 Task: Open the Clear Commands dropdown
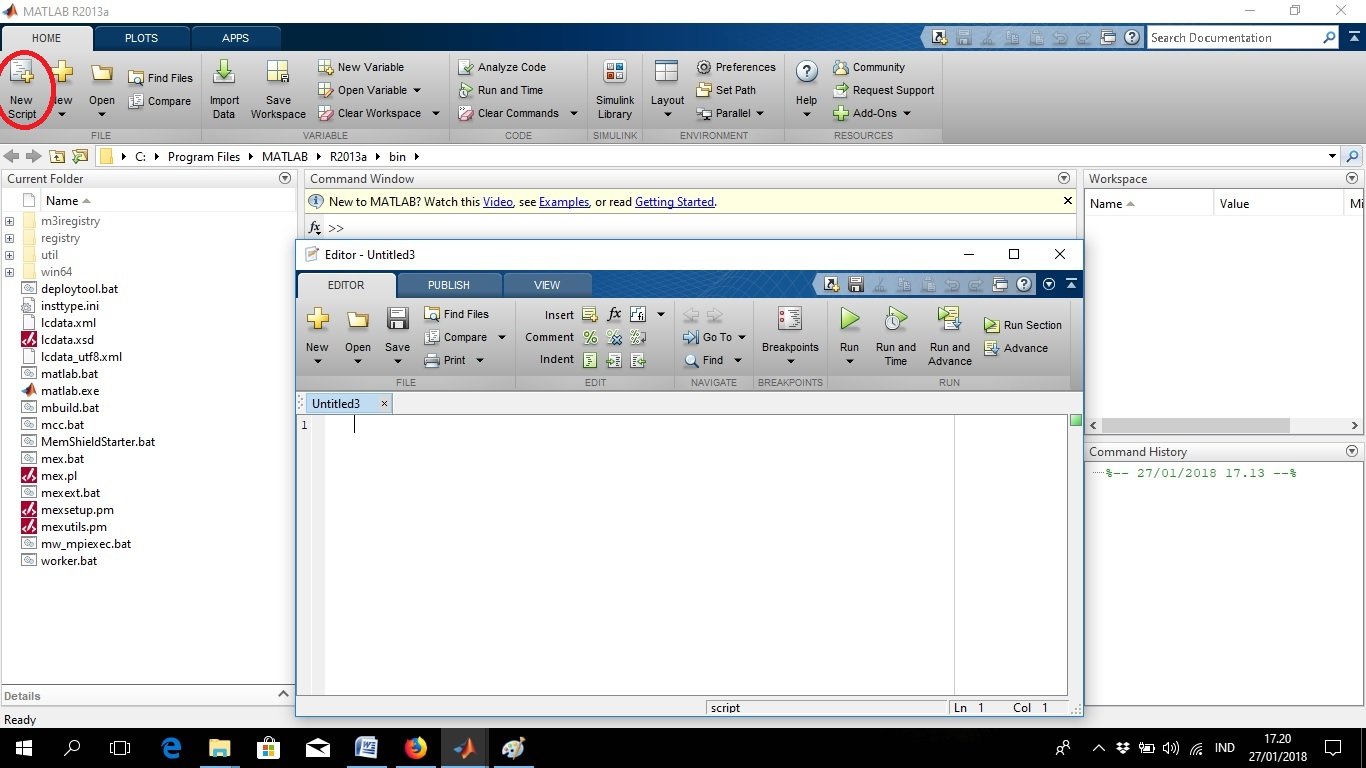coord(573,113)
